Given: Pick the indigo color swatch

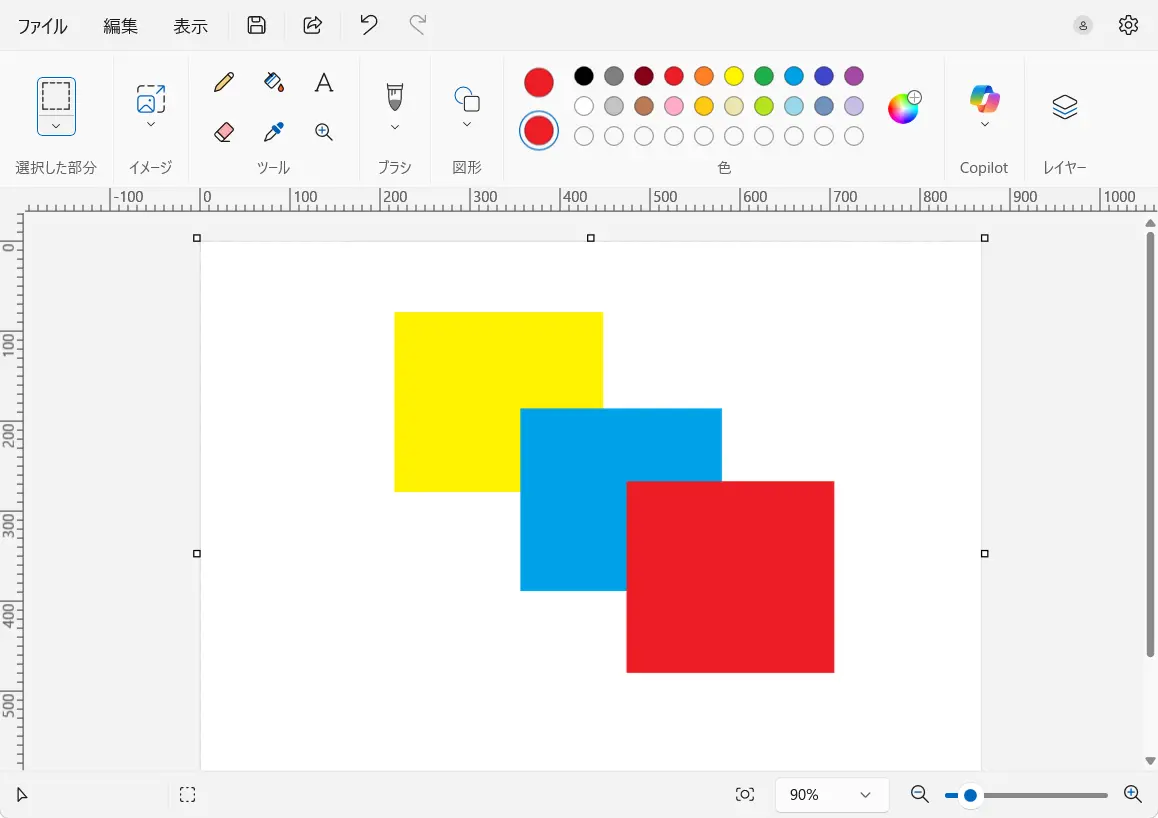Looking at the screenshot, I should [x=823, y=76].
